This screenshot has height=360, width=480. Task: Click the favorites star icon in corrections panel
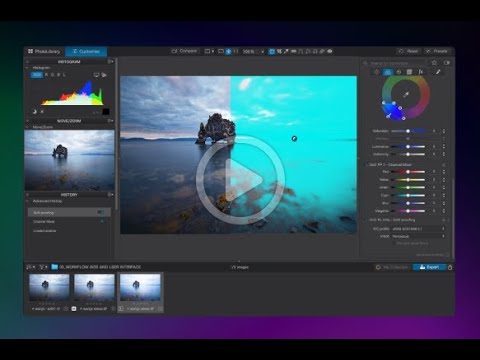(x=434, y=63)
